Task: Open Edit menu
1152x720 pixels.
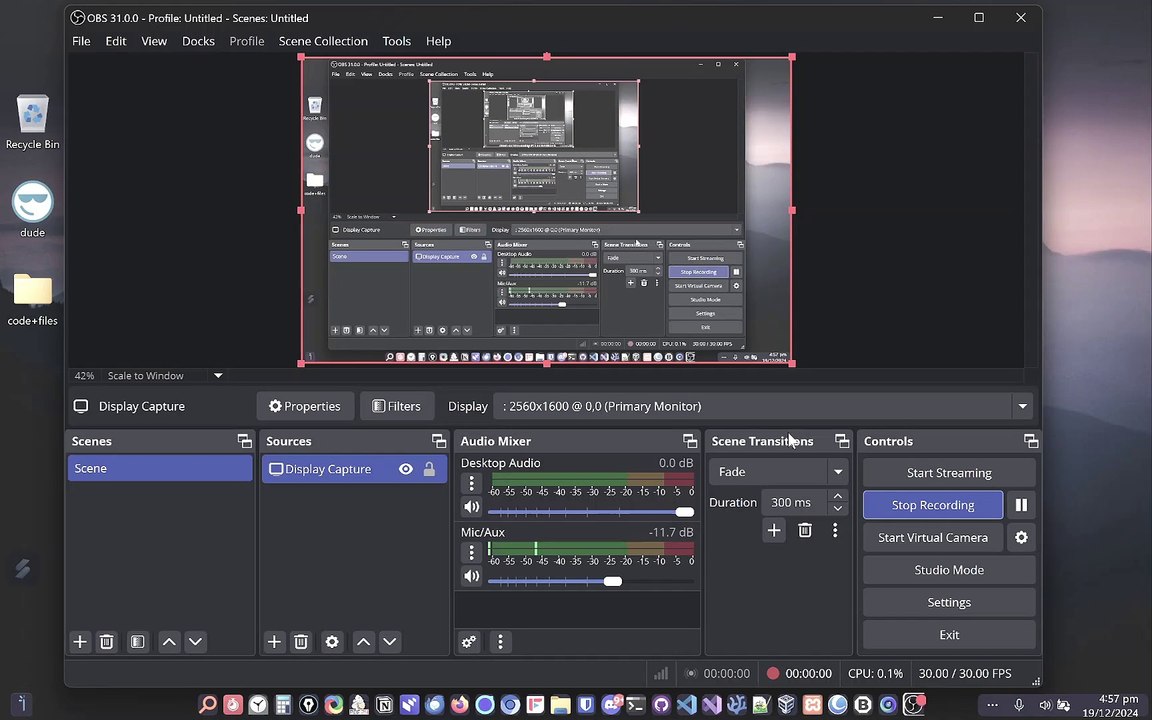Action: (116, 41)
